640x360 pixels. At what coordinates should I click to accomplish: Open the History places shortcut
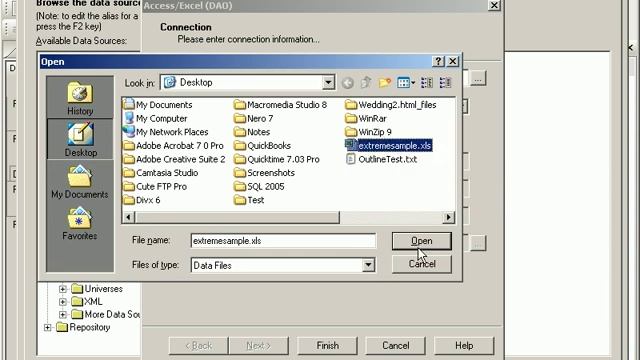[80, 98]
